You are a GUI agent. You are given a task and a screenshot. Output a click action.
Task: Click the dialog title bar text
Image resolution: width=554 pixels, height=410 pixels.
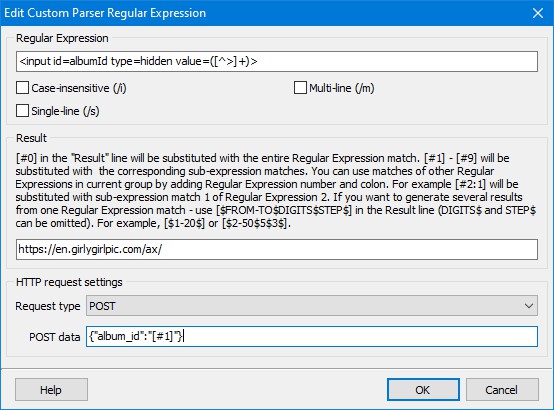coord(105,13)
